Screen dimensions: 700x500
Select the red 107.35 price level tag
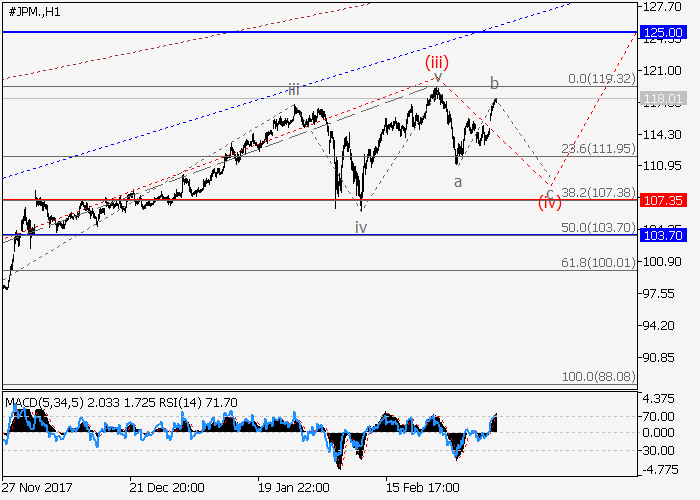coord(662,200)
